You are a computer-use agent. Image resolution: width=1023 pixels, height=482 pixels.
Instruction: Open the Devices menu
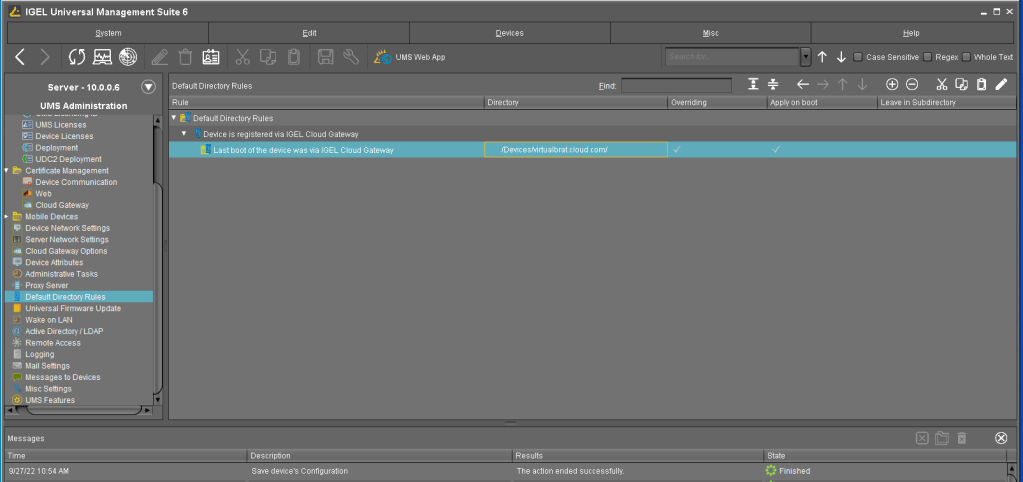pyautogui.click(x=509, y=33)
